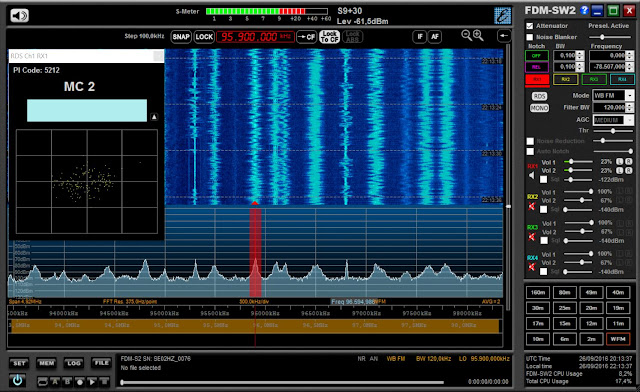Click the zoom out magnifier icon

[x=466, y=36]
